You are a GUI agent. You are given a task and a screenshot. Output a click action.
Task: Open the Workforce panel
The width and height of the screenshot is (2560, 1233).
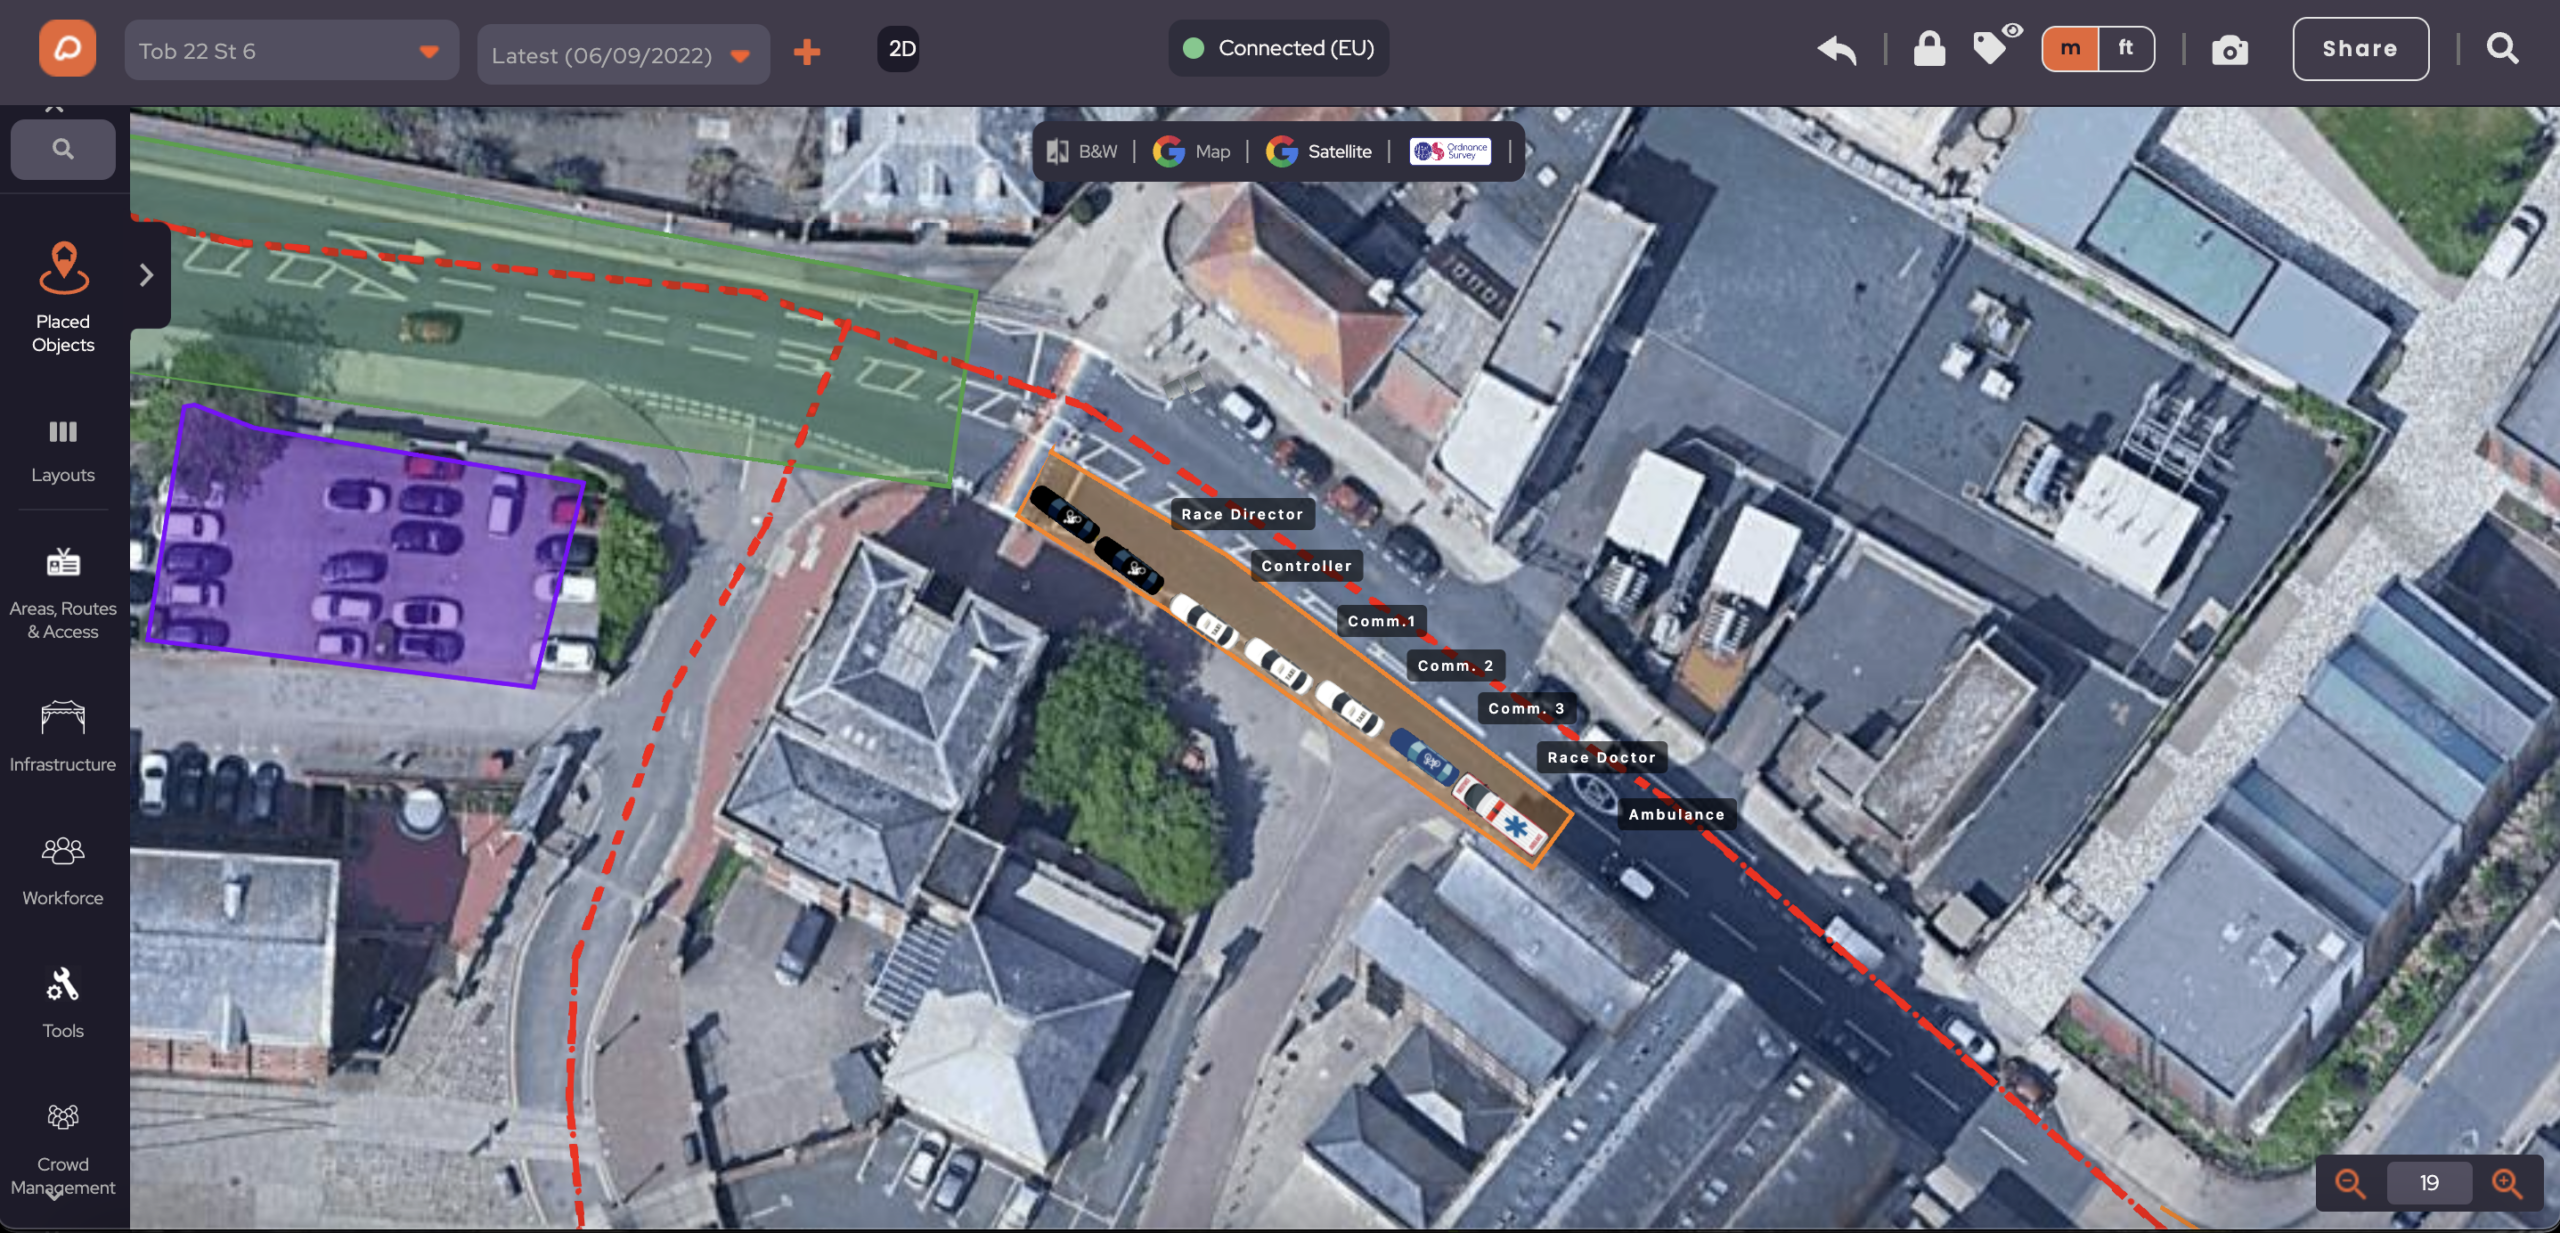click(63, 871)
